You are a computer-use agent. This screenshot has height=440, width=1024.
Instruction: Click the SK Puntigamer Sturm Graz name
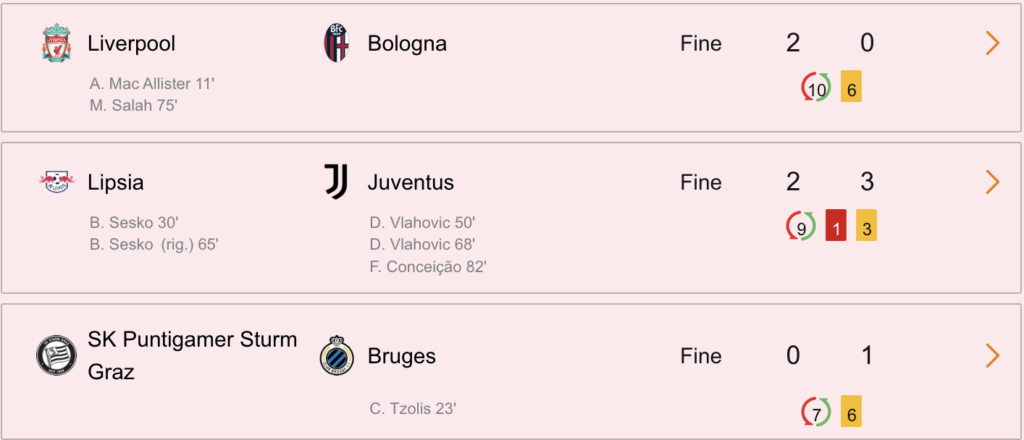193,356
